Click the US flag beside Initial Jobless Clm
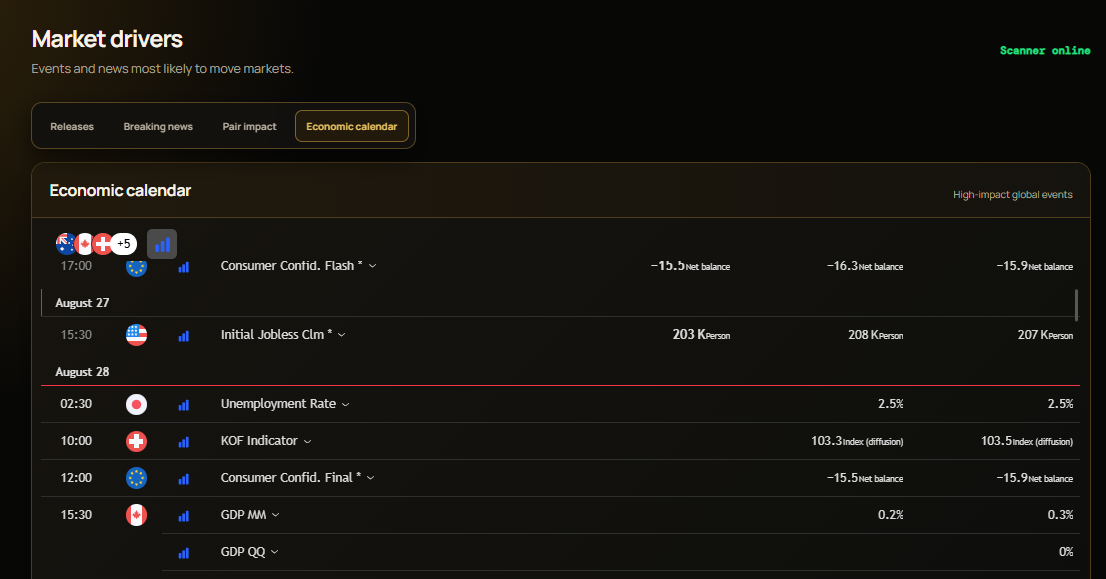This screenshot has height=579, width=1106. [136, 334]
